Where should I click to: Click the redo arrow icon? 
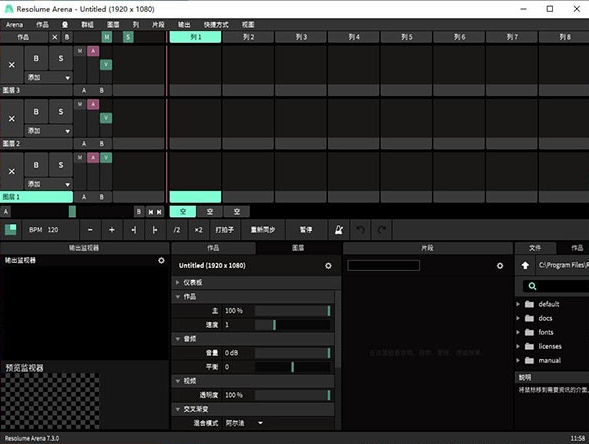382,230
